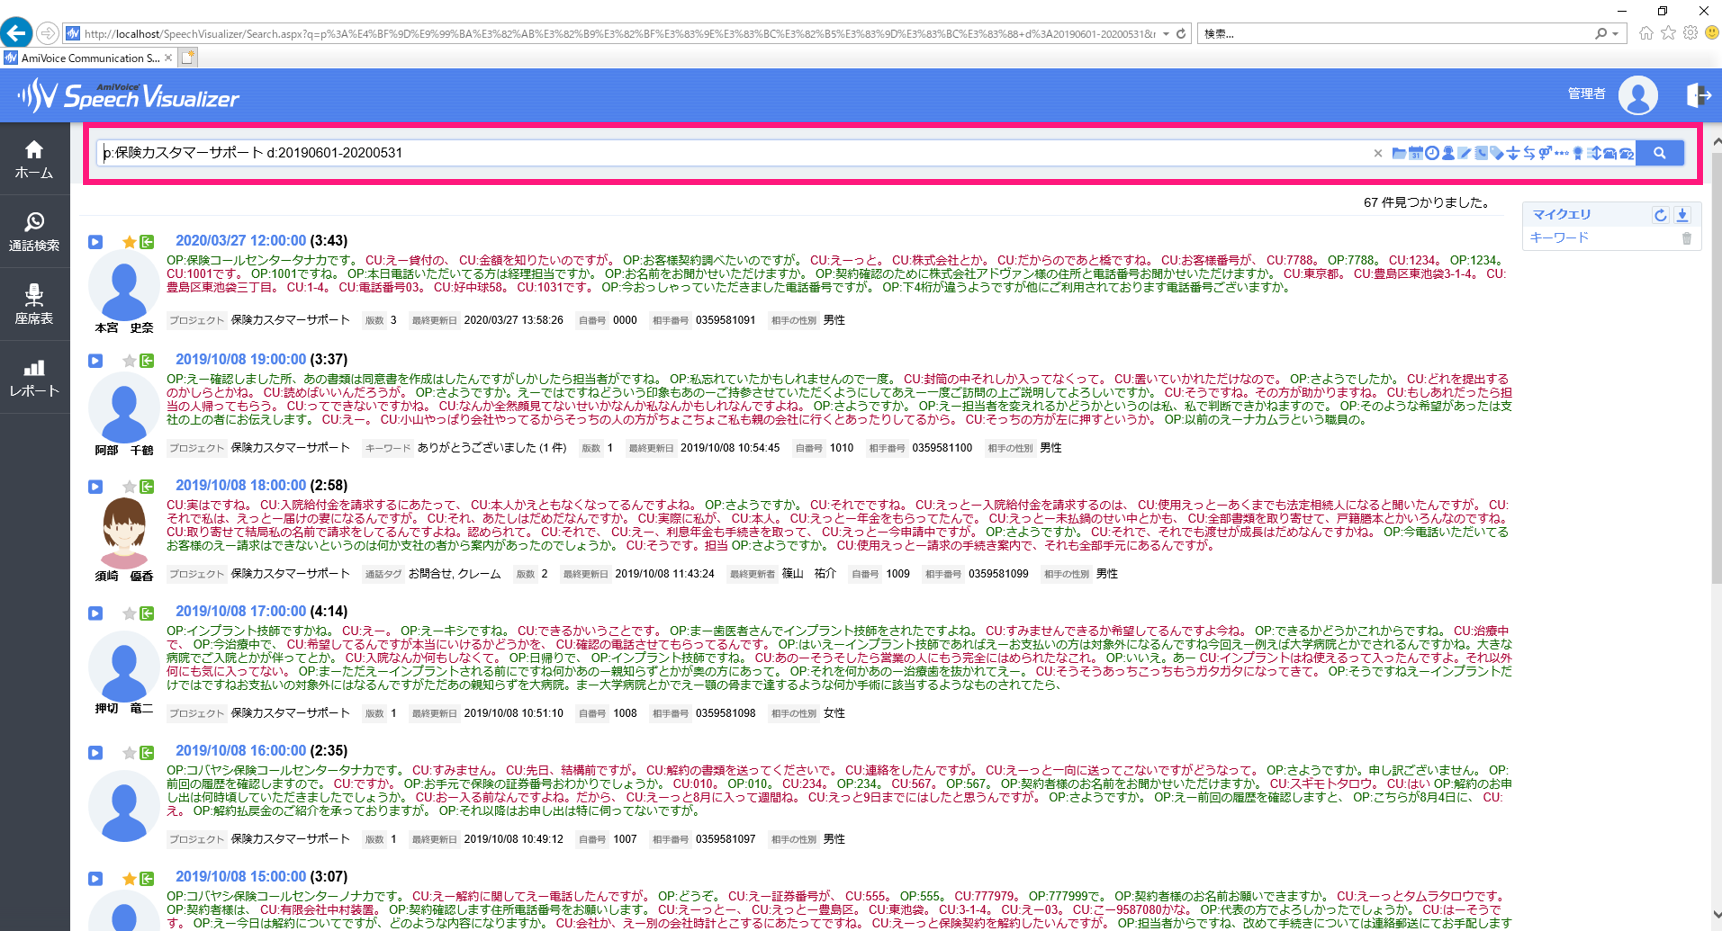Image resolution: width=1722 pixels, height=931 pixels.
Task: Star the 2019/10/08 16:00:00 call
Action: [x=129, y=752]
